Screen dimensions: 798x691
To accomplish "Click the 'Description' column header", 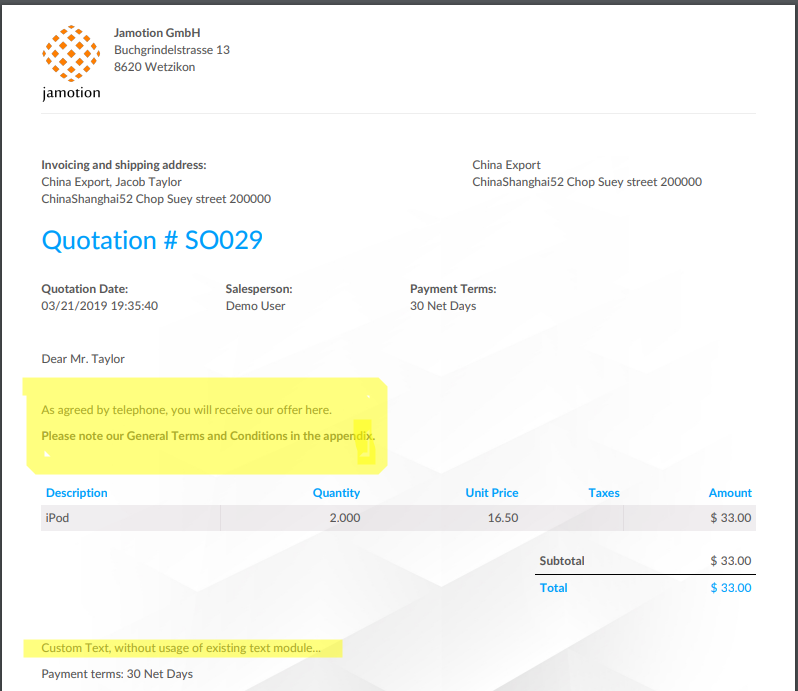I will pyautogui.click(x=76, y=493).
